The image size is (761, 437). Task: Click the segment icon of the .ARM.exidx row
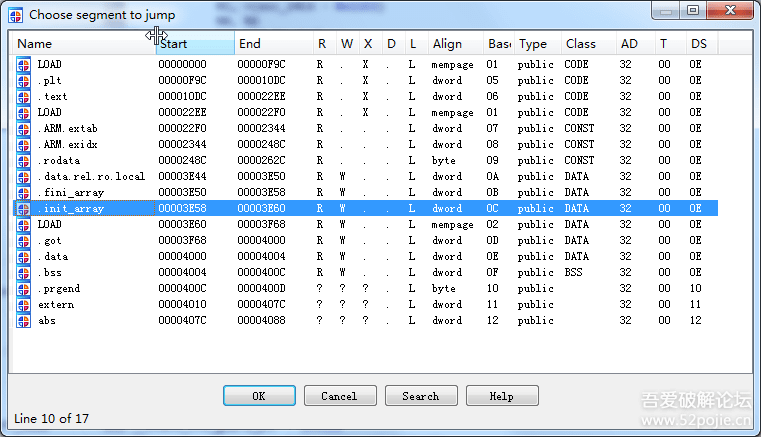(x=23, y=145)
